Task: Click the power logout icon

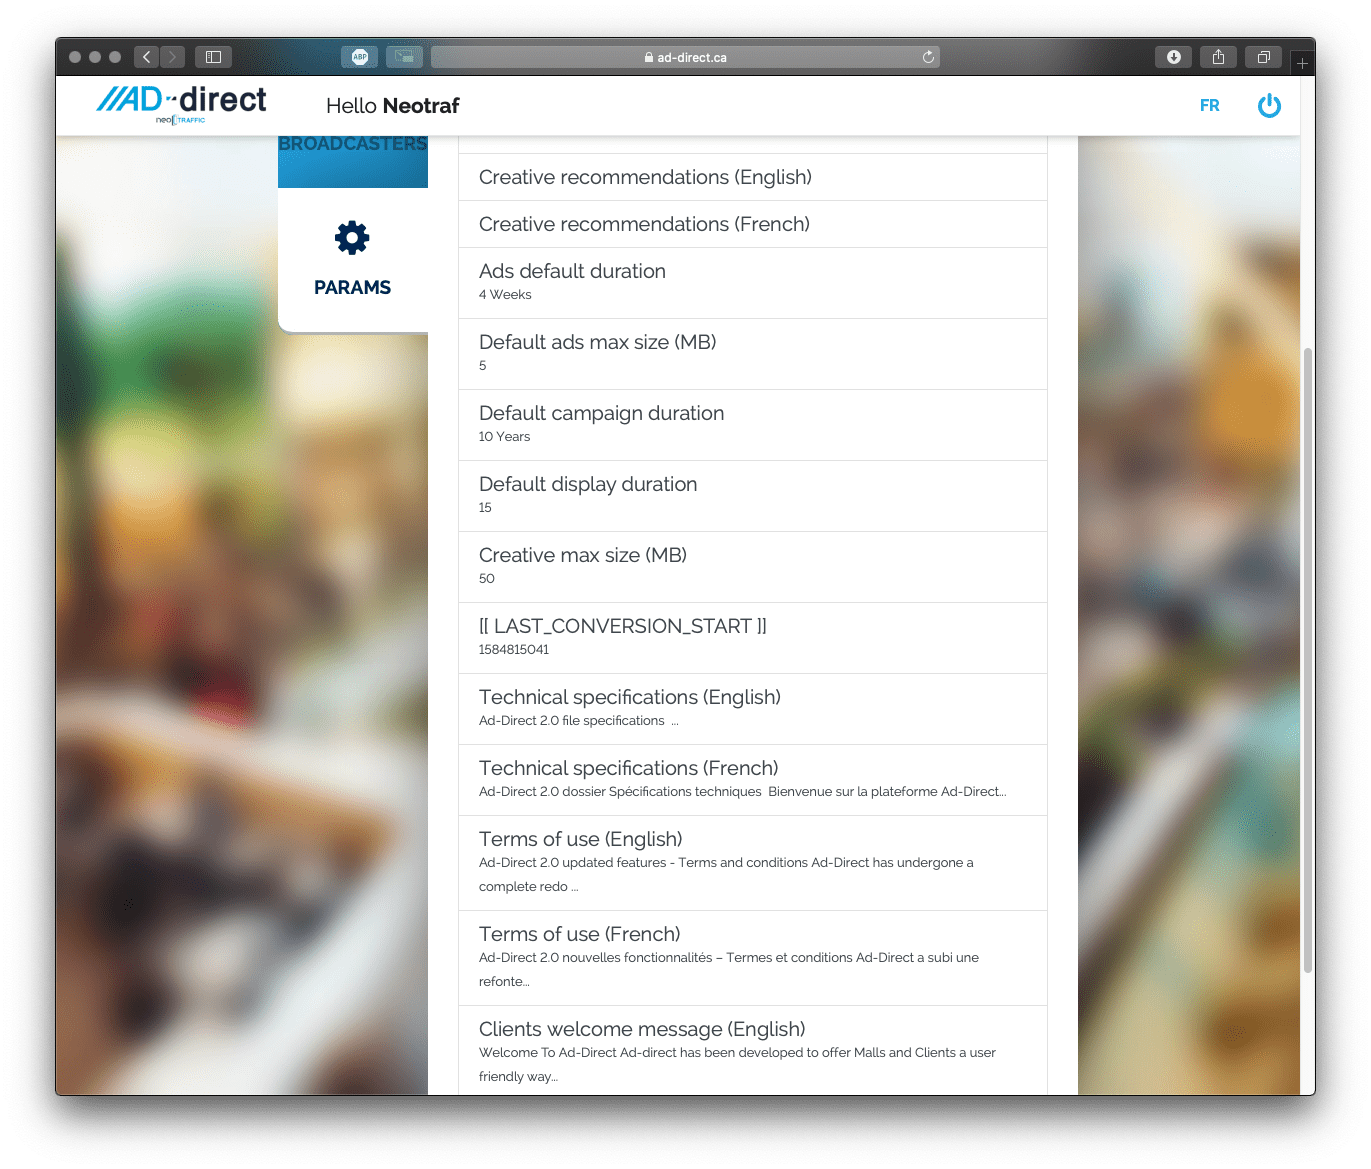Action: tap(1269, 105)
